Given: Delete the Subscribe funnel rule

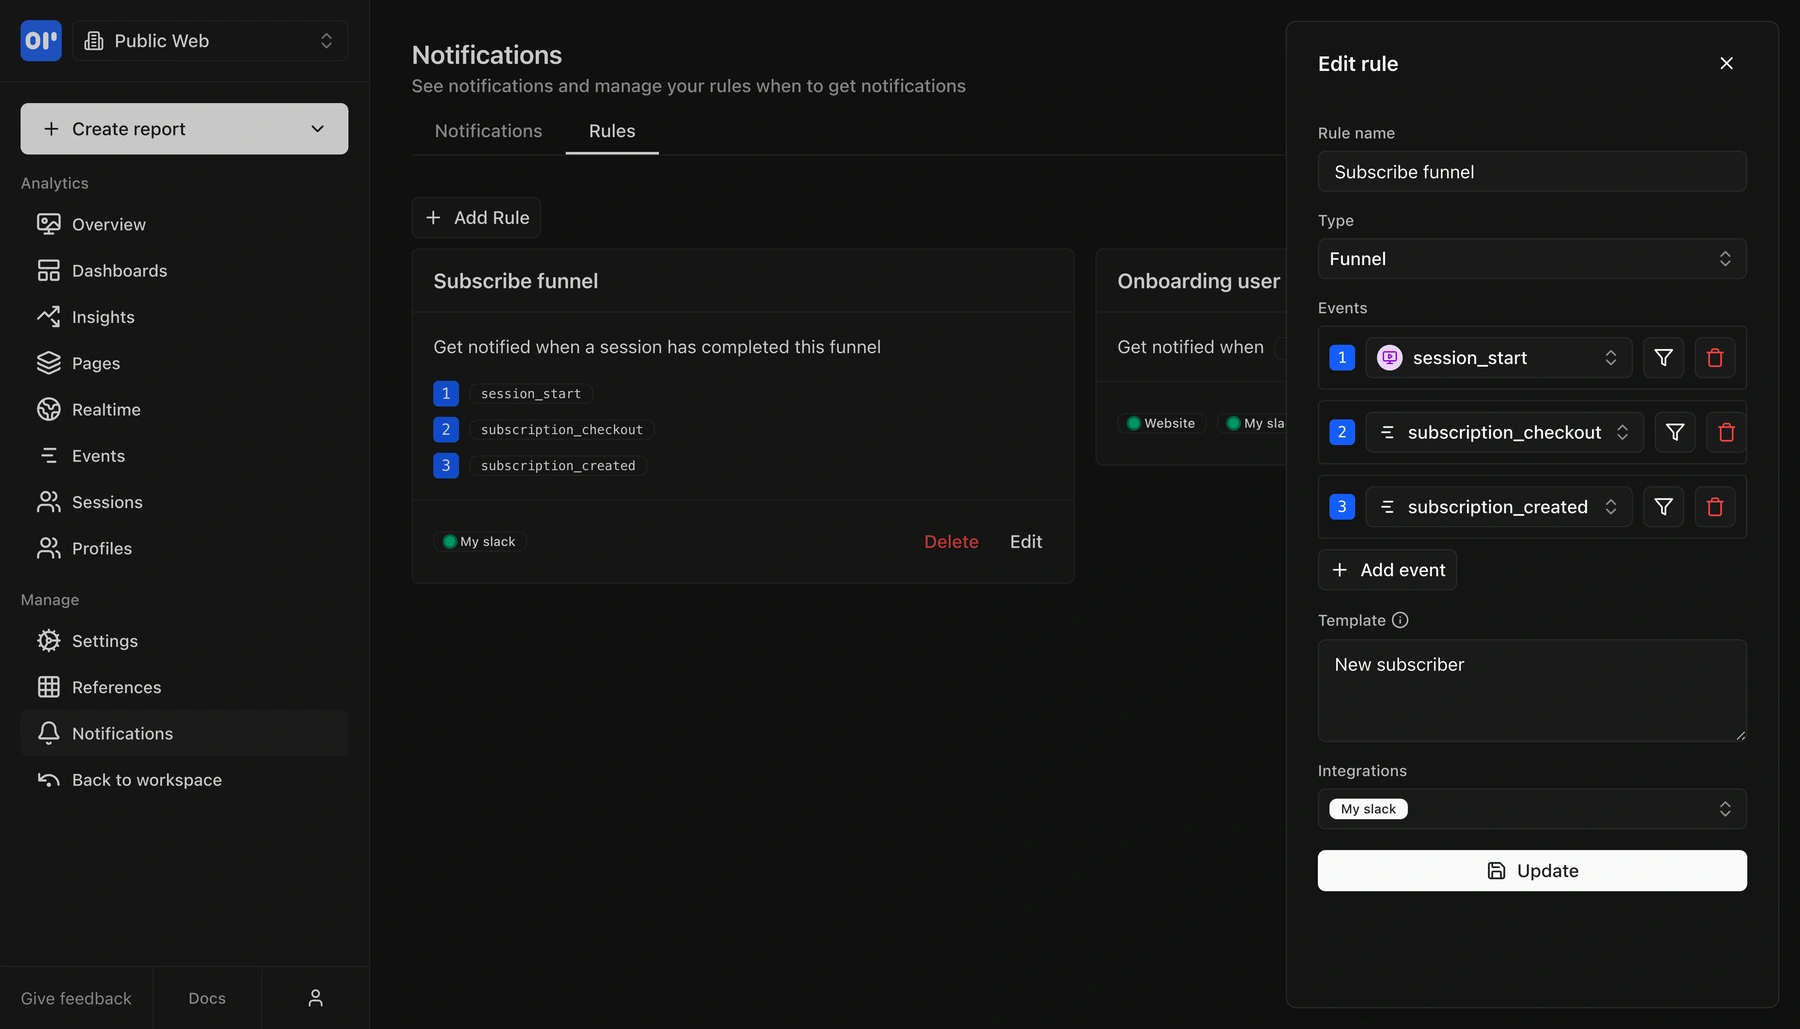Looking at the screenshot, I should tap(950, 542).
